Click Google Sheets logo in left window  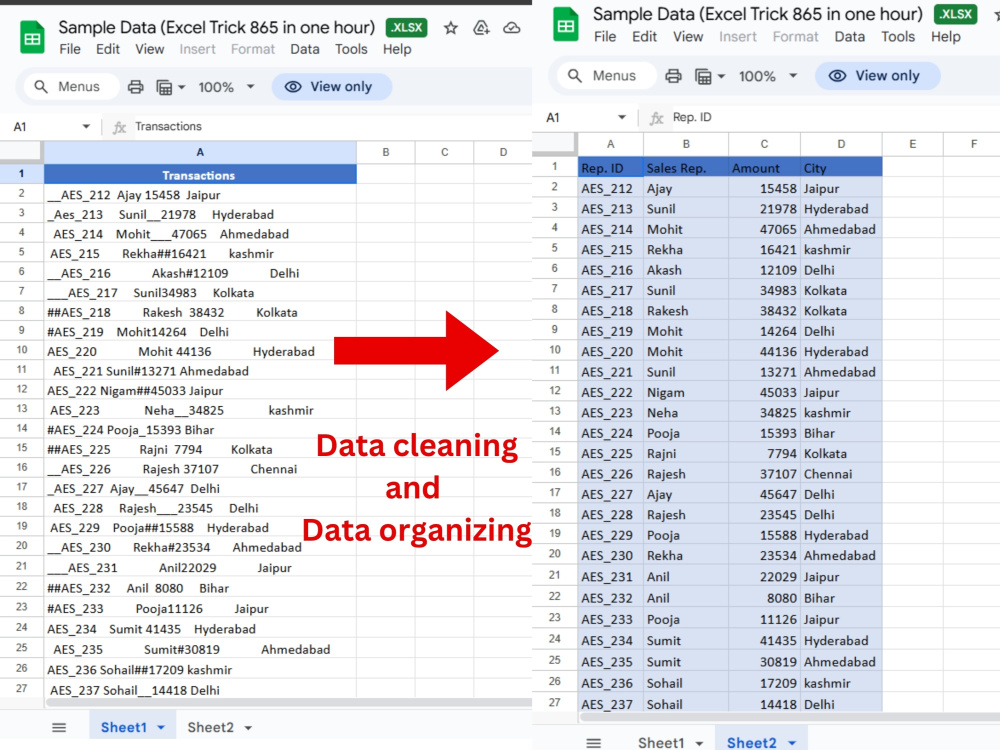coord(32,38)
